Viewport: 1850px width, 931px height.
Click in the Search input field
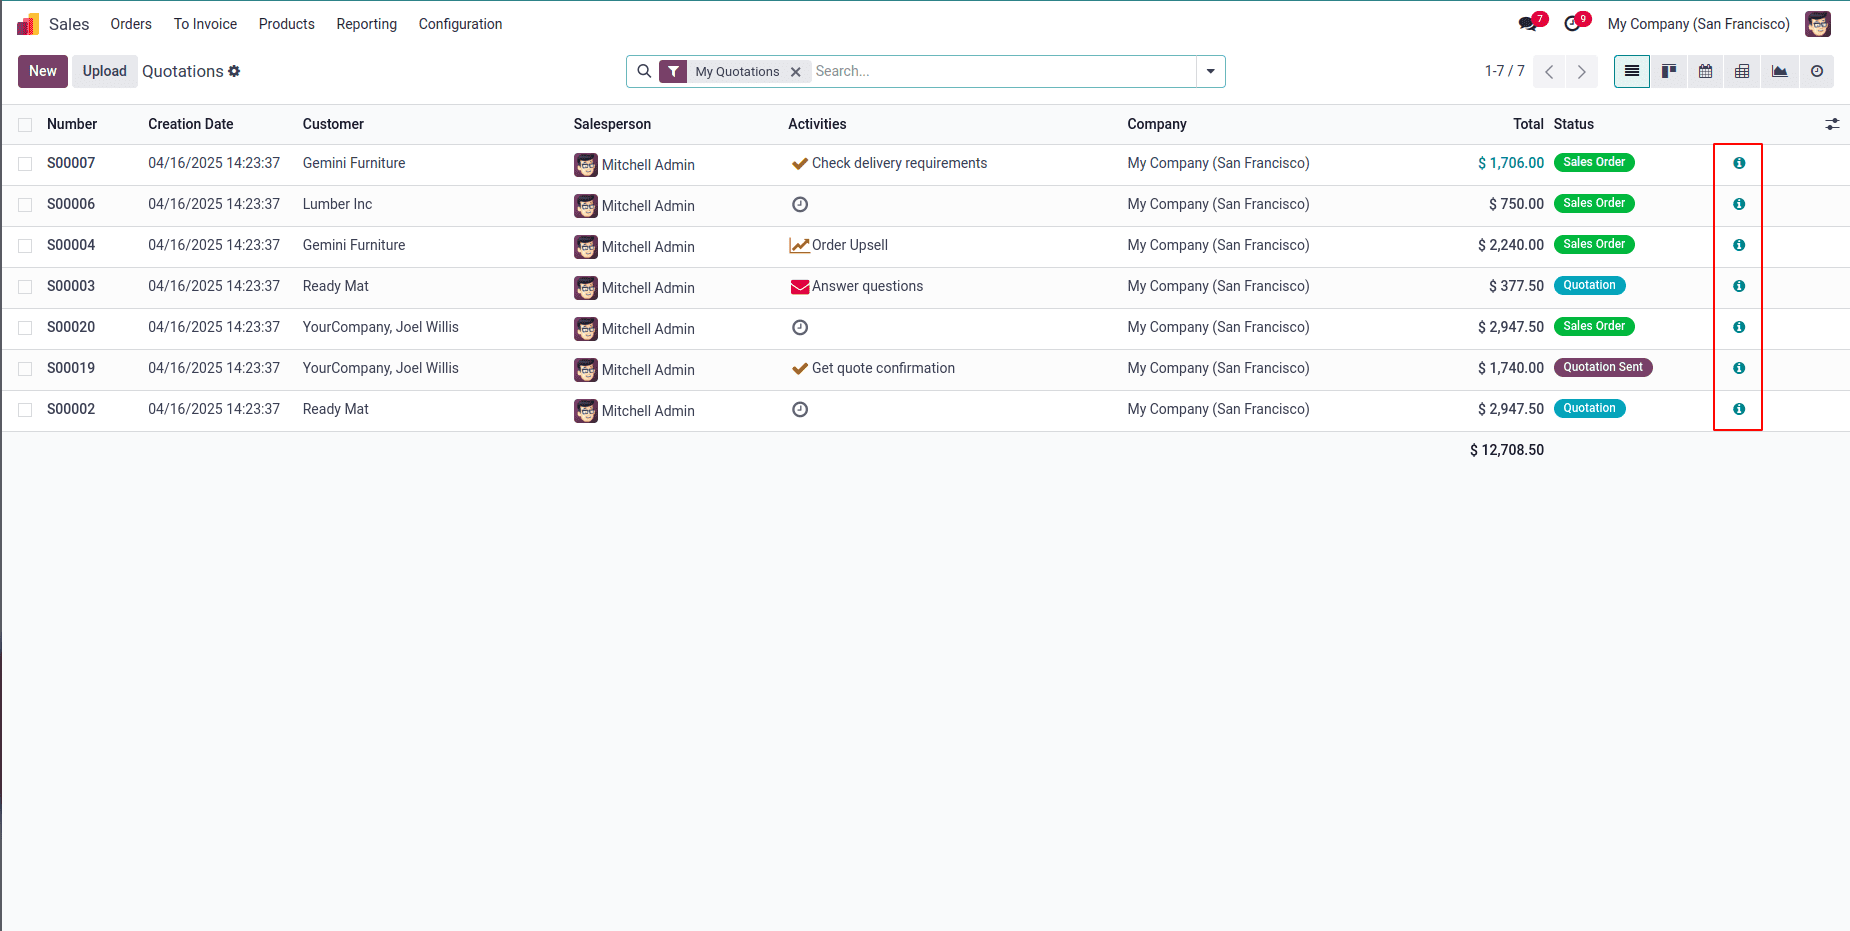1003,71
